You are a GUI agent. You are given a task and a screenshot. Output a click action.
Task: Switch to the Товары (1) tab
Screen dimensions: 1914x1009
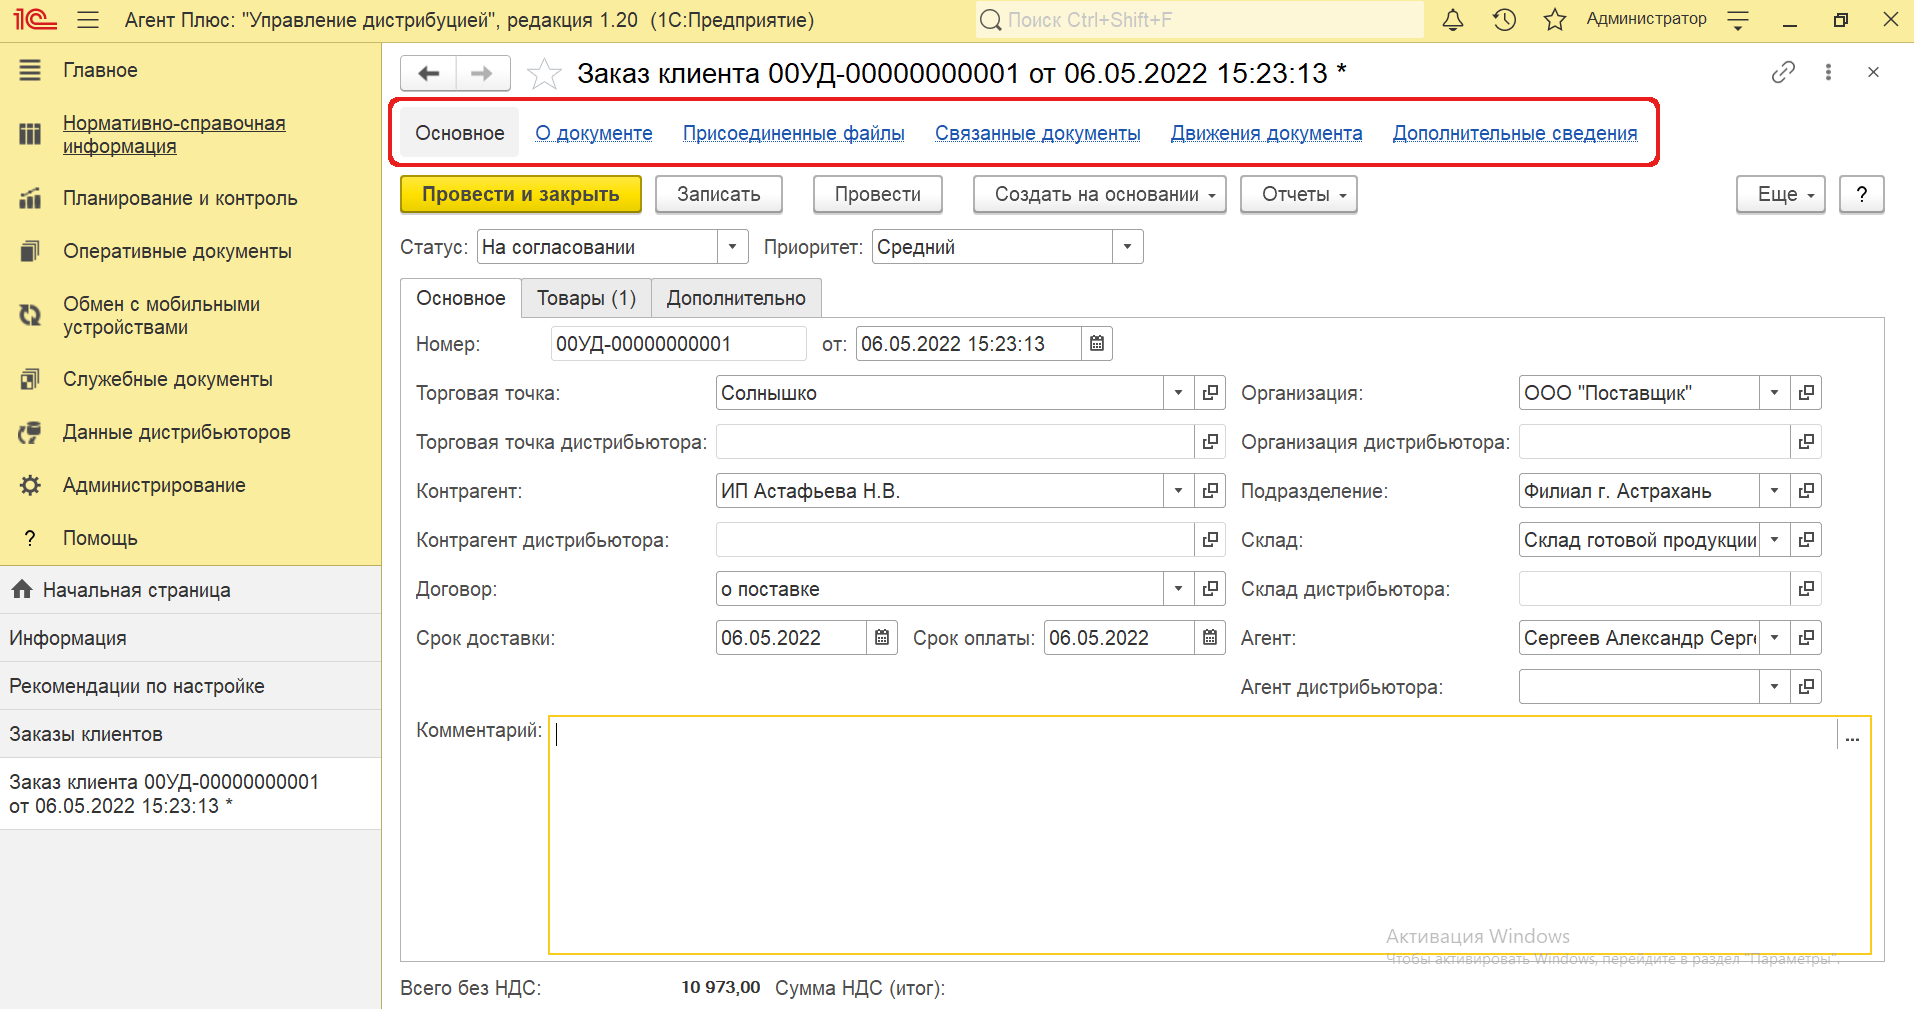(x=586, y=298)
